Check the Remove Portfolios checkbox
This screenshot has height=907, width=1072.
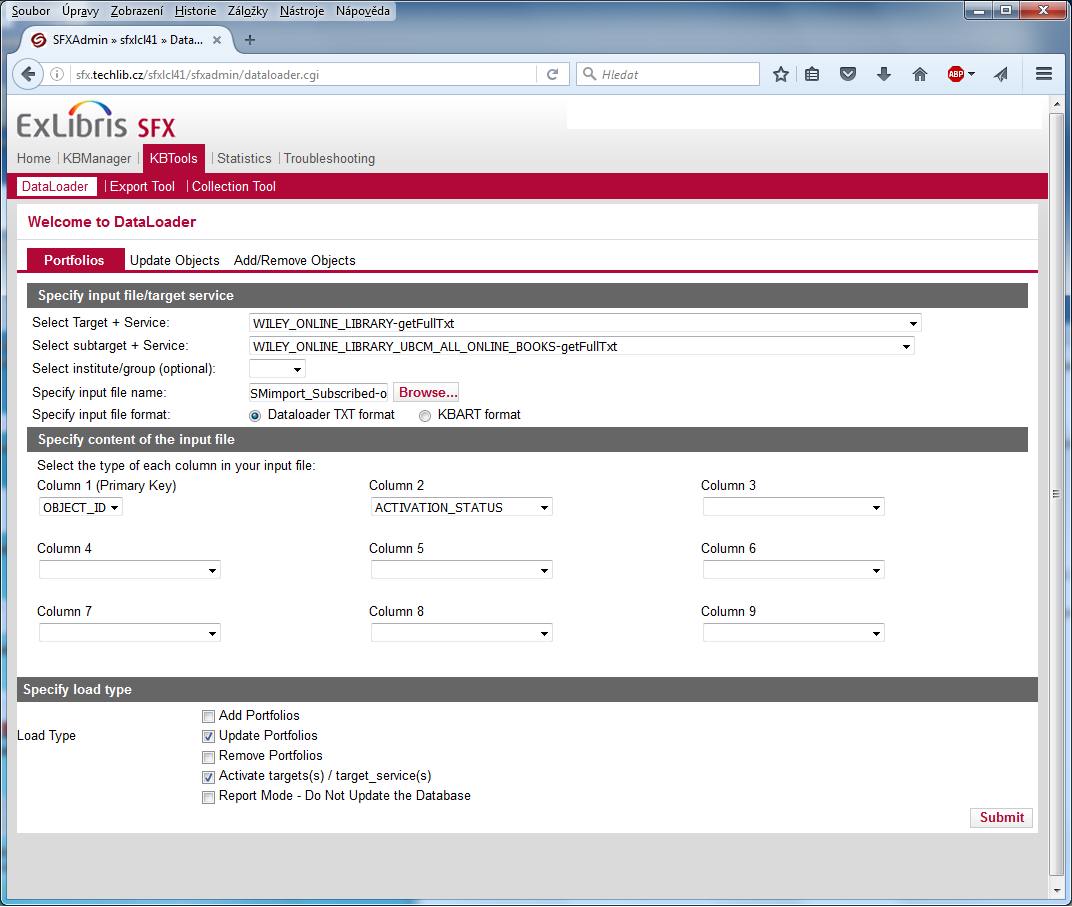tap(209, 757)
